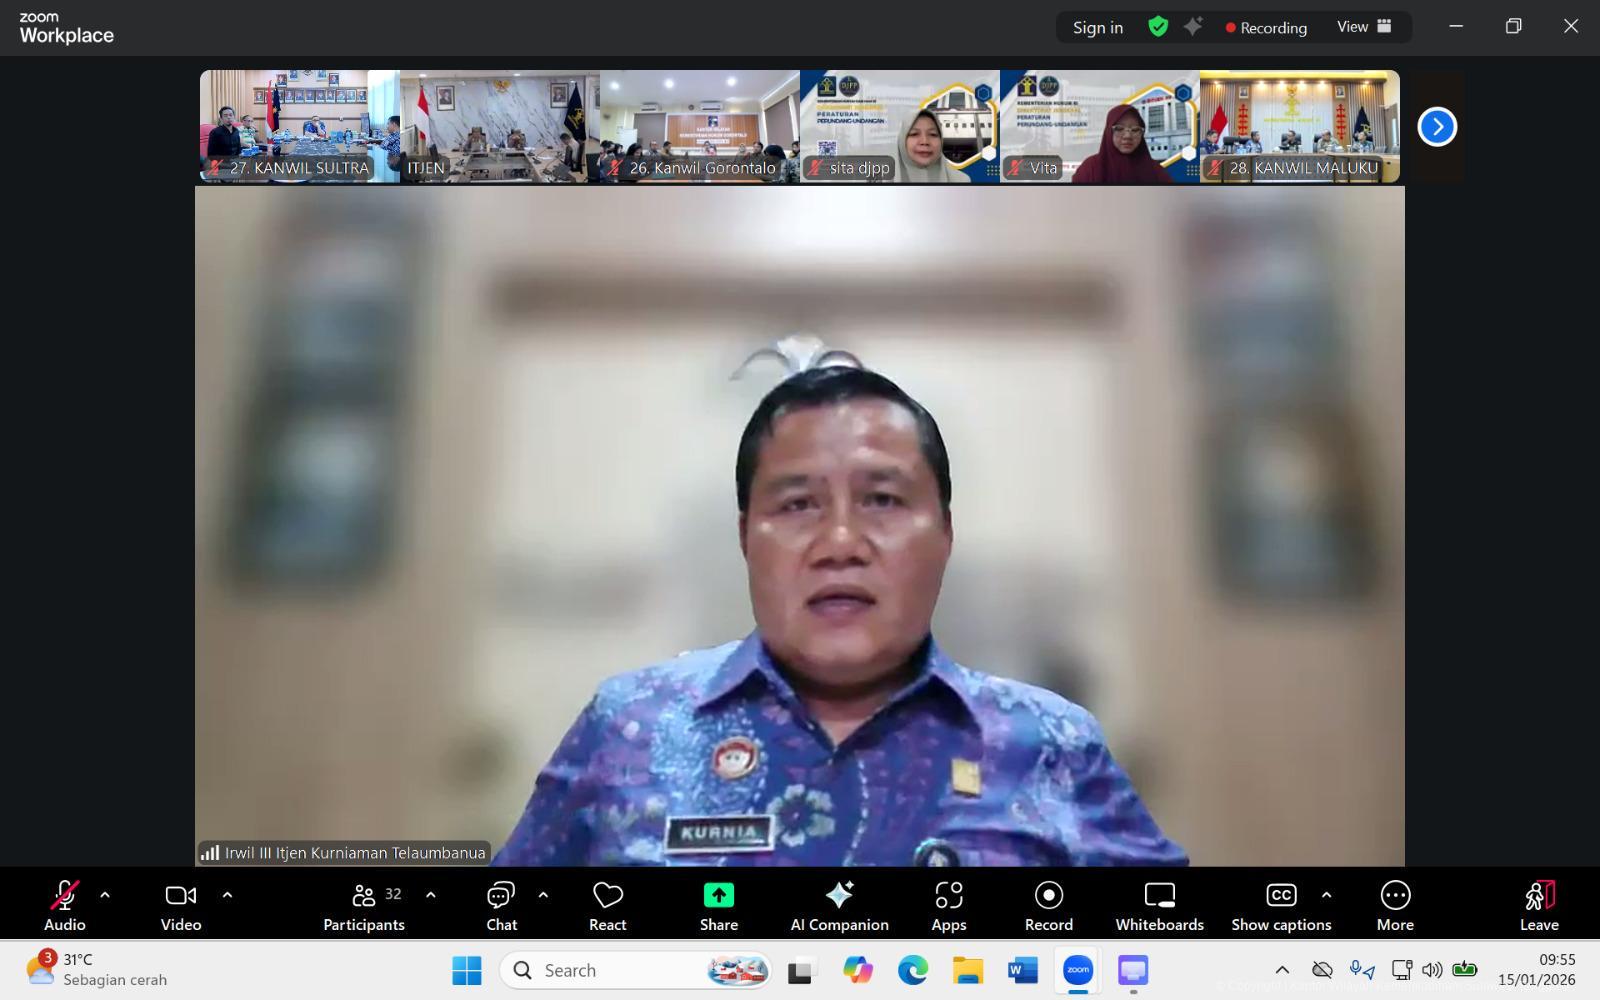Open AI Companion from toolbar
Screen dimensions: 1600x1000
pyautogui.click(x=839, y=906)
